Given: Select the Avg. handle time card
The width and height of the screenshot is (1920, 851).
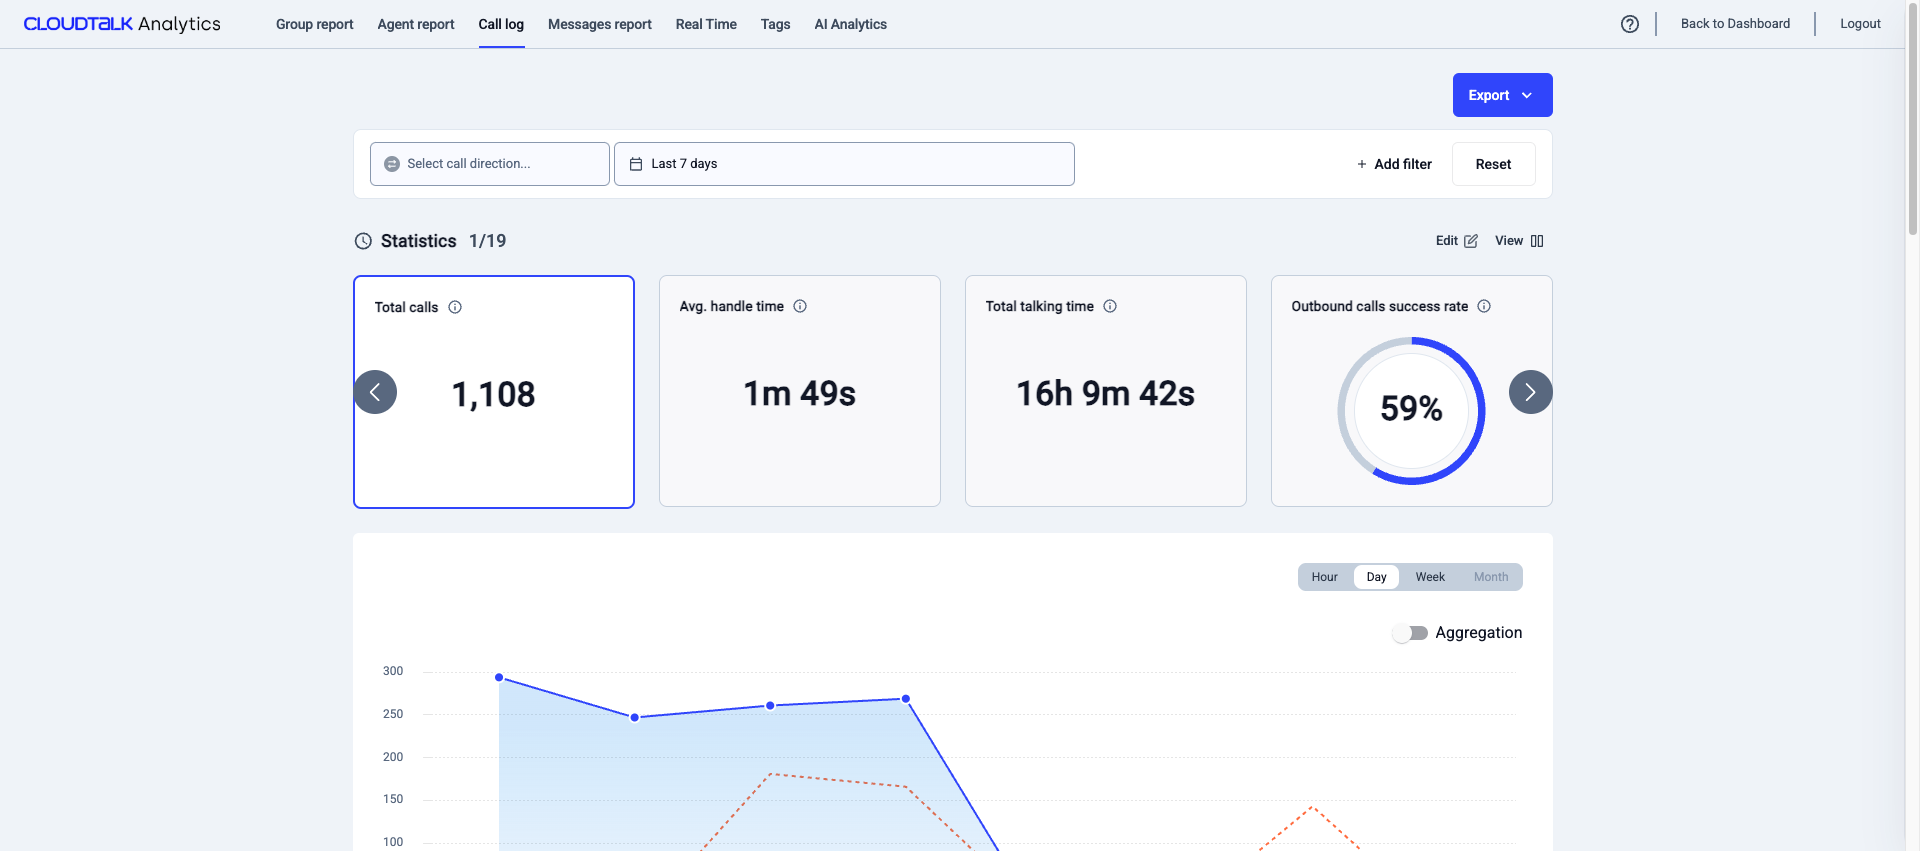Looking at the screenshot, I should click(x=800, y=391).
